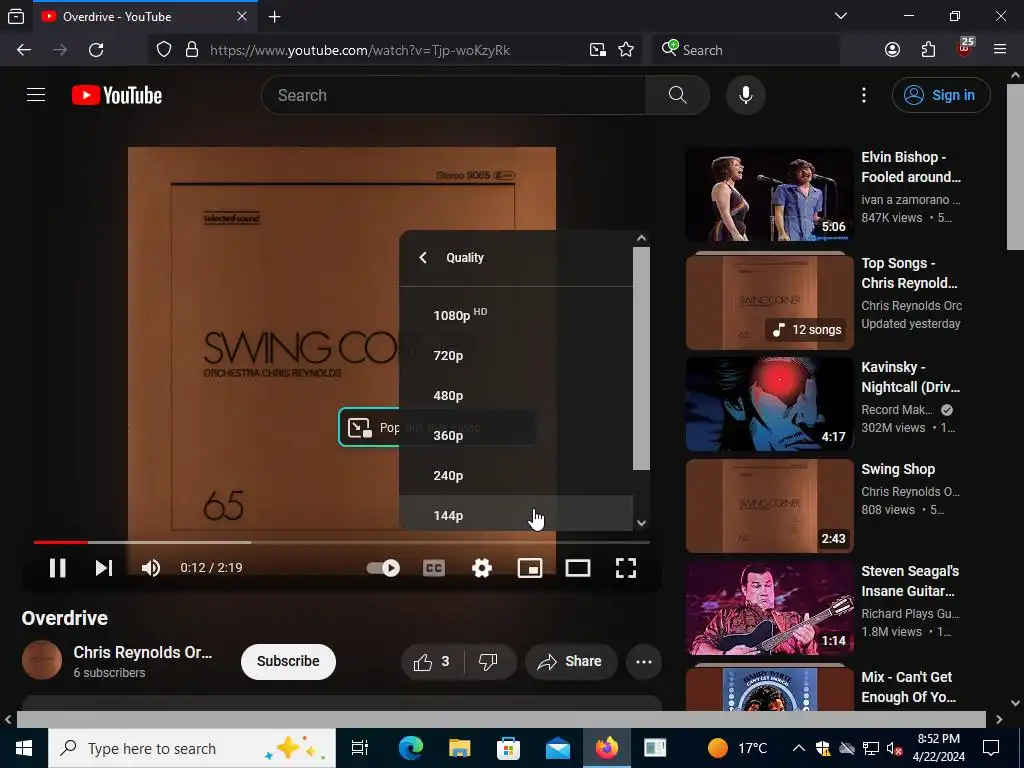Open the uBlock extension icon with badge
The height and width of the screenshot is (768, 1024).
tap(965, 48)
